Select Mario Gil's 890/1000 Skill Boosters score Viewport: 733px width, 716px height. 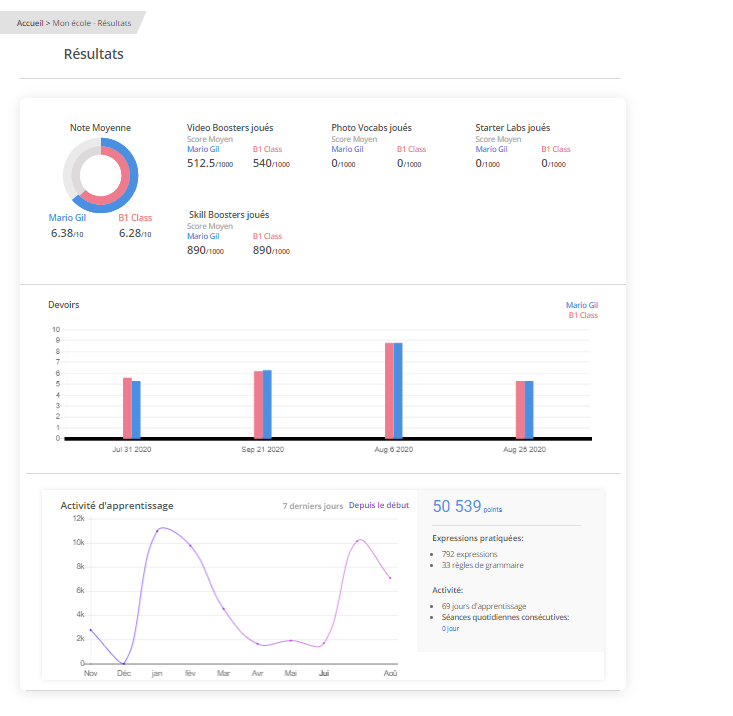205,251
